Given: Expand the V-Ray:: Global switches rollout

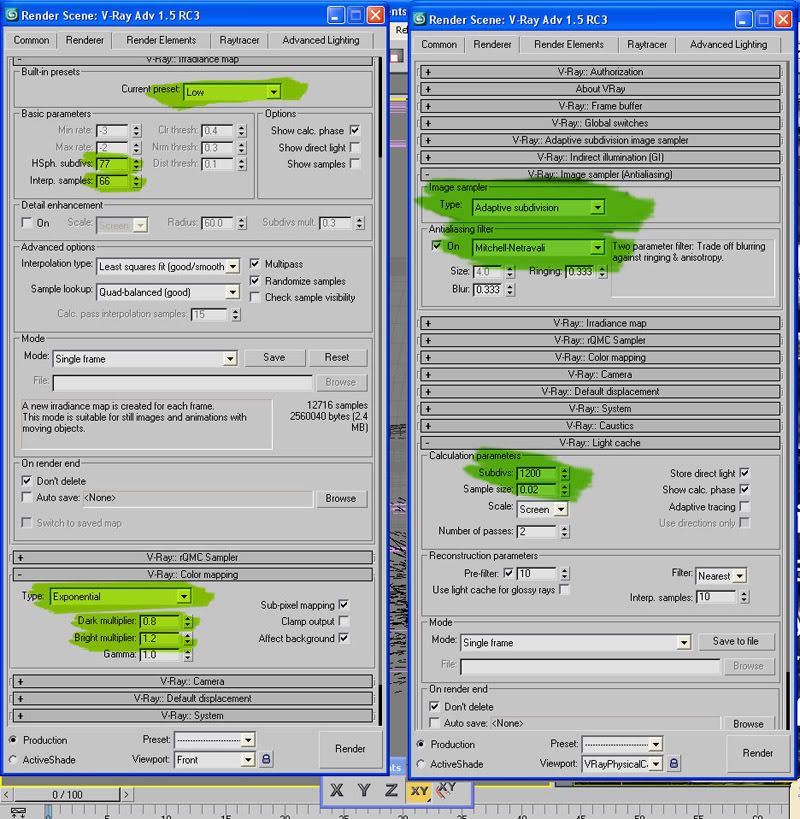Looking at the screenshot, I should pos(601,123).
